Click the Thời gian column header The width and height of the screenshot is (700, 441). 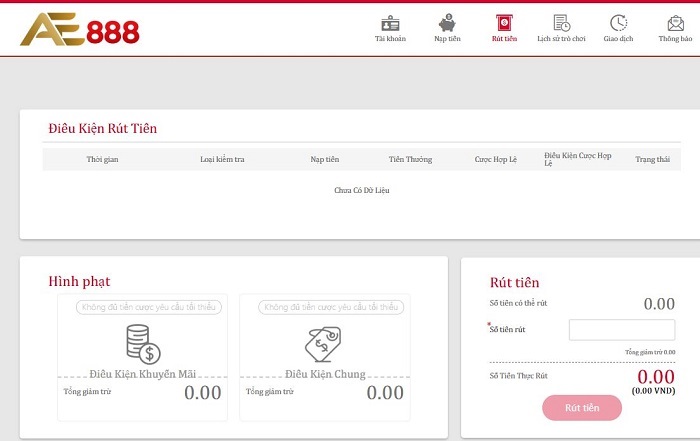point(102,160)
